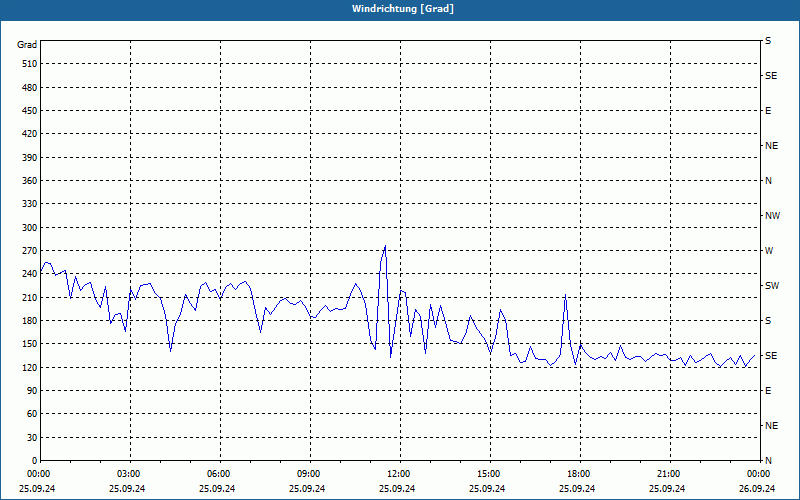Click the "26.09.24" date label
Viewport: 800px width, 500px height.
pyautogui.click(x=757, y=488)
